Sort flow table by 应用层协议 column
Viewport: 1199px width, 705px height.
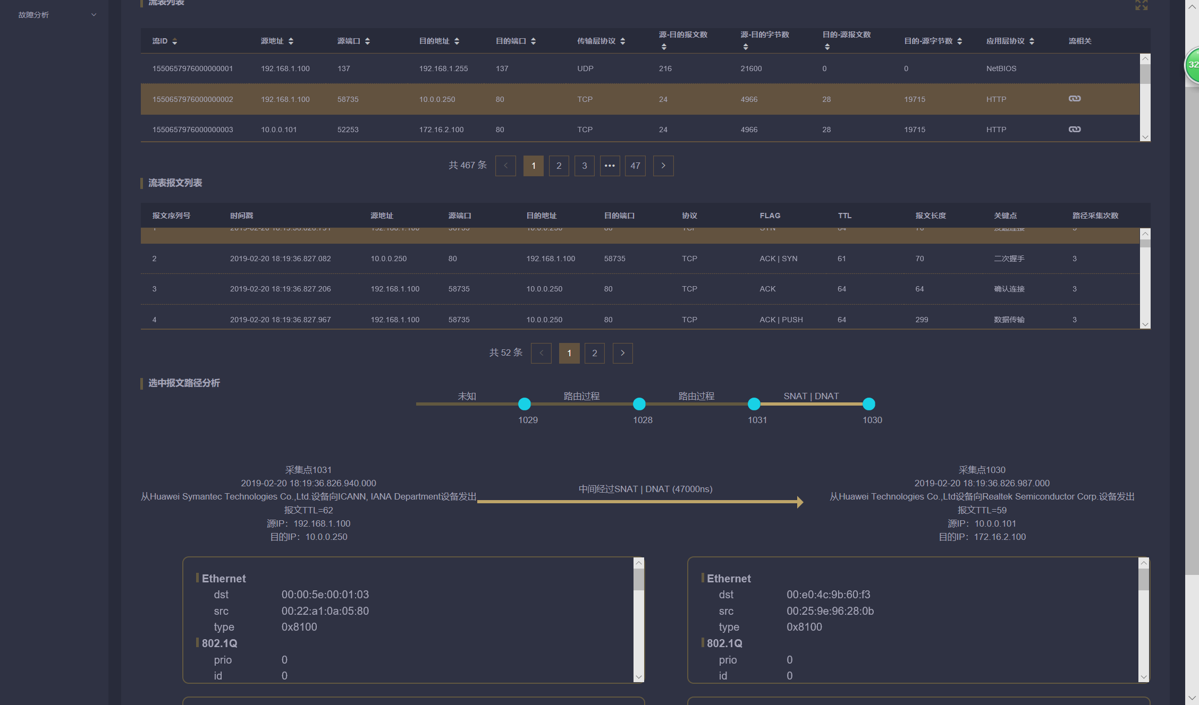click(x=1031, y=42)
